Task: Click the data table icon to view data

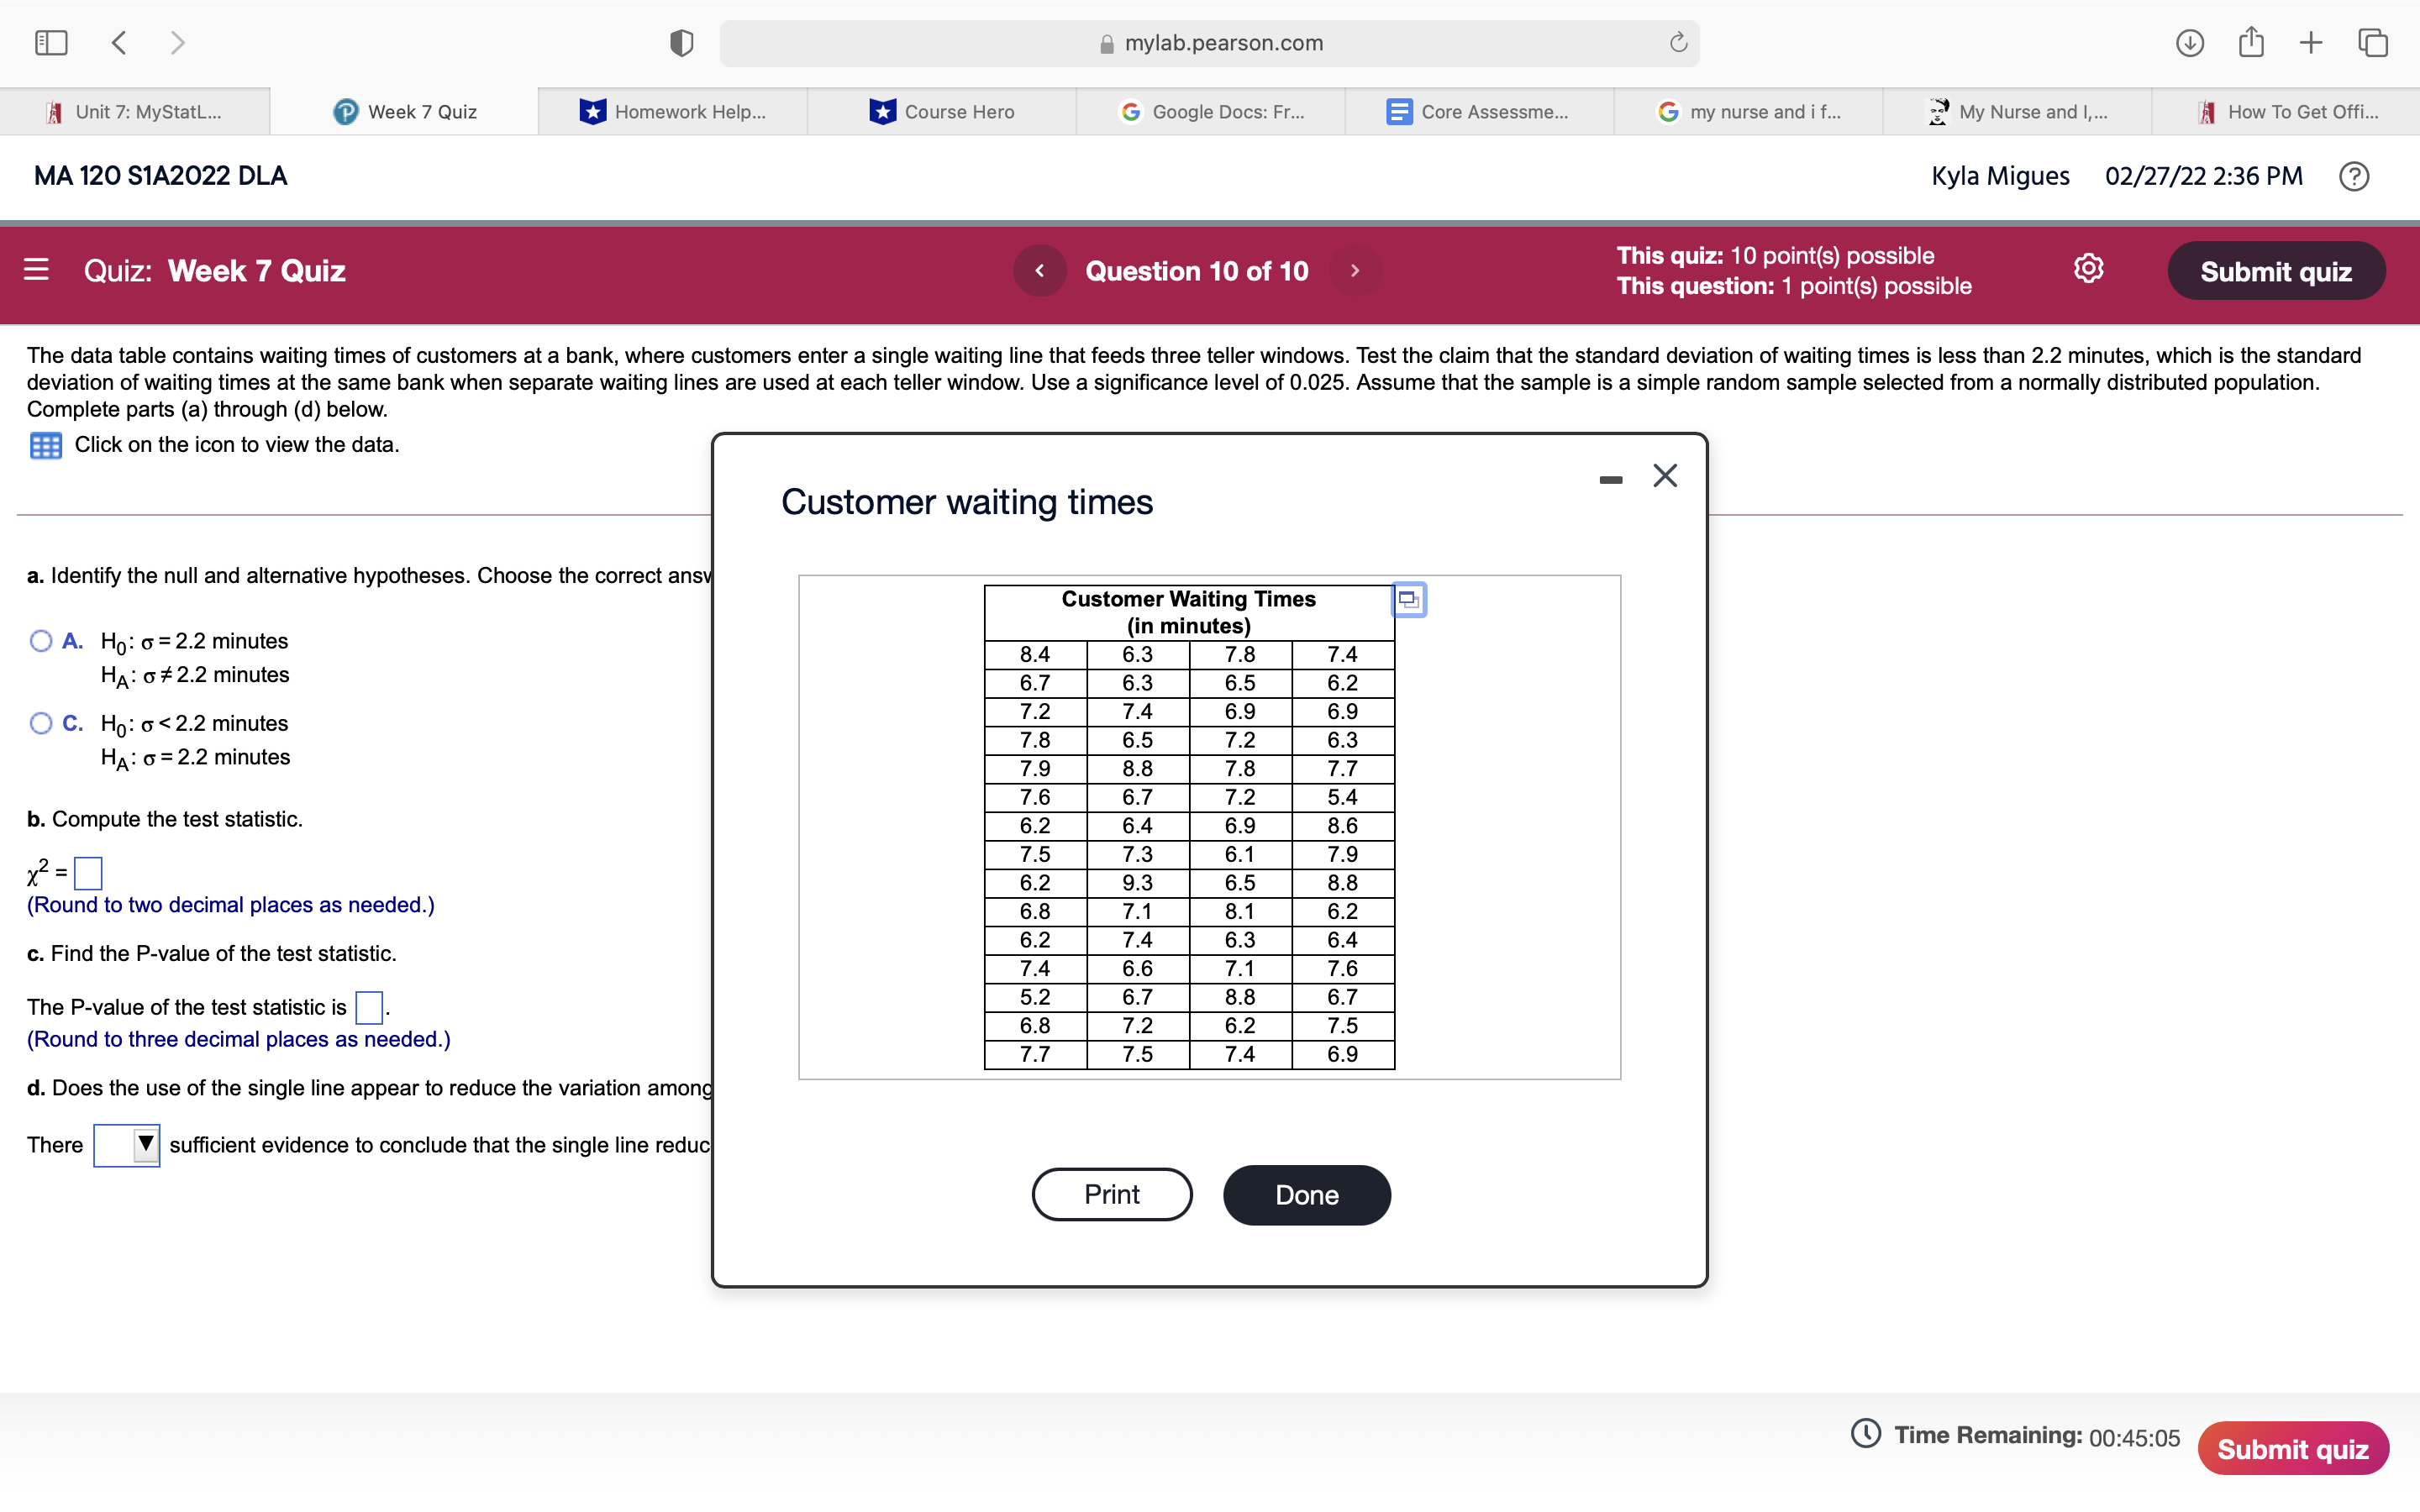Action: (45, 445)
